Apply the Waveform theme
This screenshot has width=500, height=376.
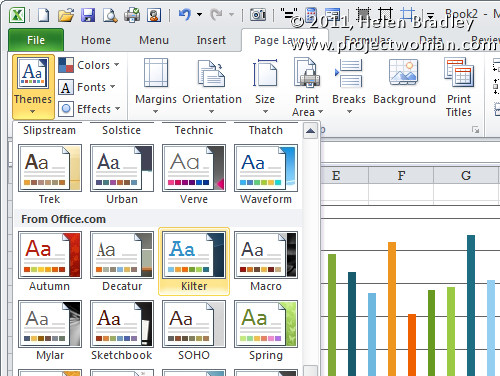266,175
